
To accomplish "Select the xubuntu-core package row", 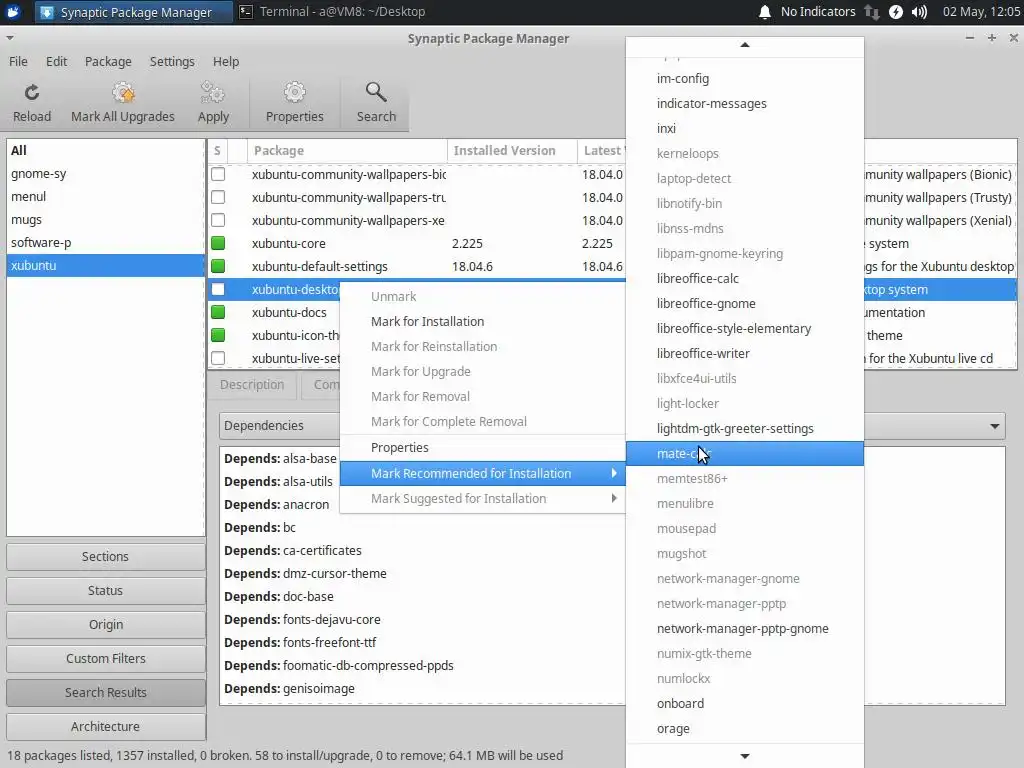I will tap(417, 244).
